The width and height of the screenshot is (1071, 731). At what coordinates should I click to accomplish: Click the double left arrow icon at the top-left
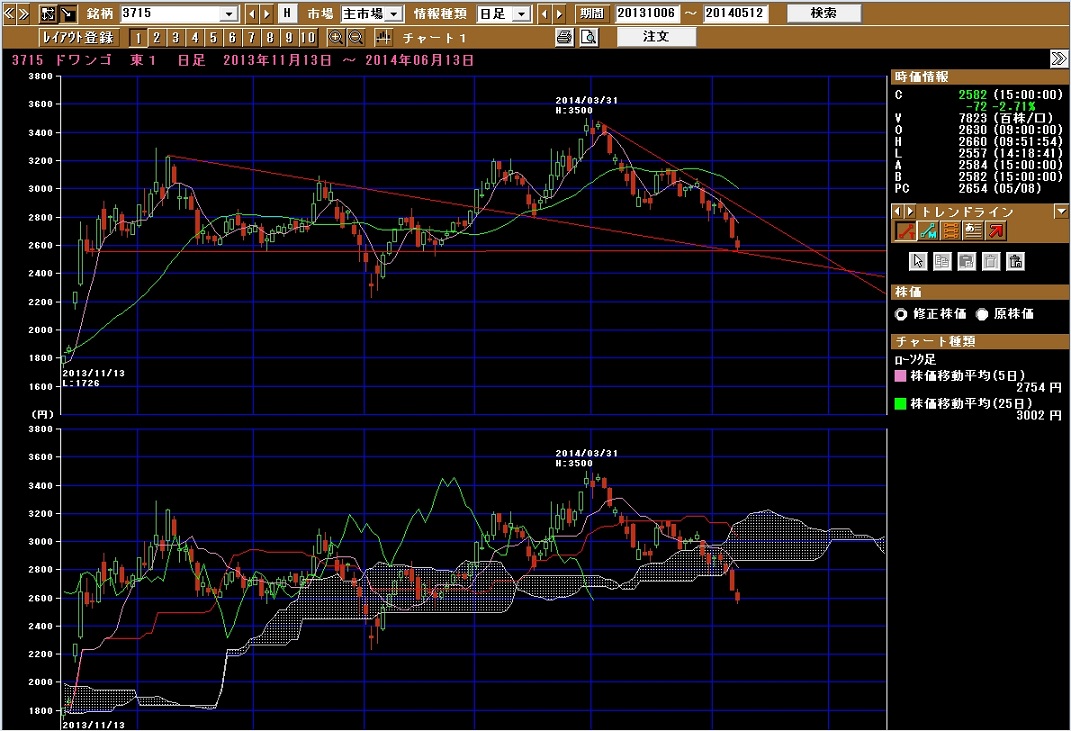(10, 13)
